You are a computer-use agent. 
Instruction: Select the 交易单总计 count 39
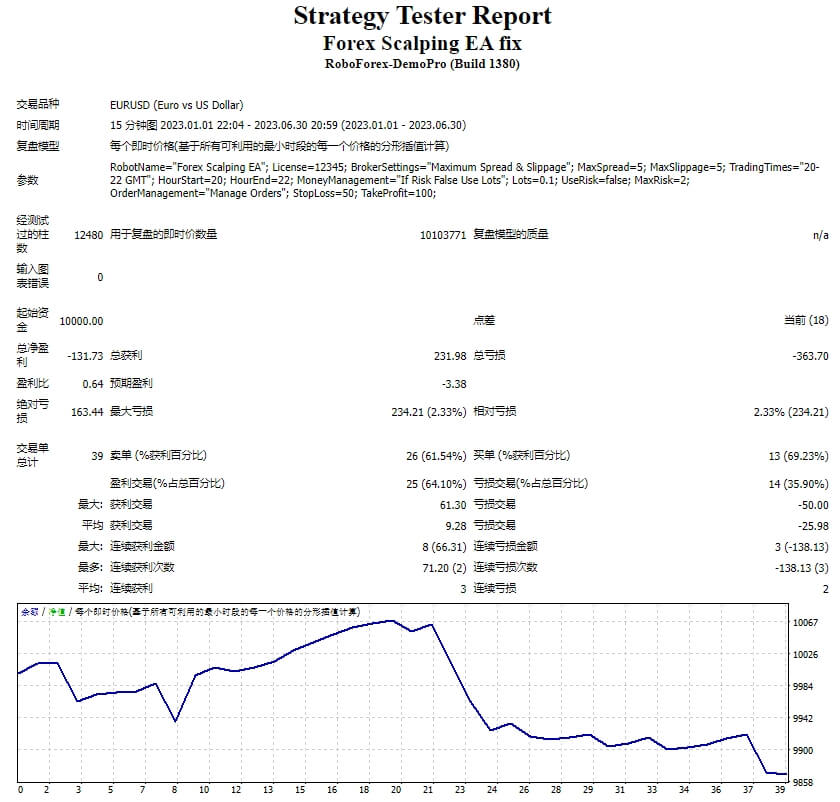click(x=95, y=455)
